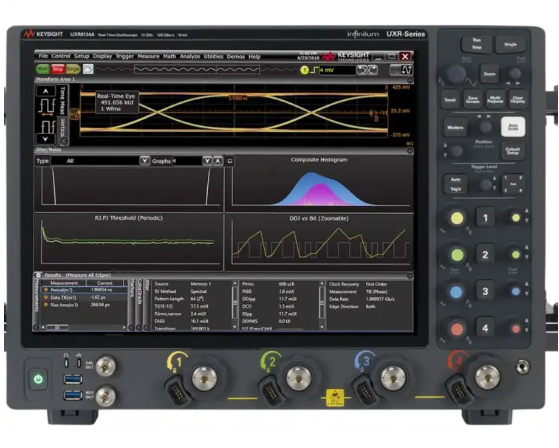The image size is (559, 448).
Task: Click the green on-screen Run button
Action: point(42,69)
